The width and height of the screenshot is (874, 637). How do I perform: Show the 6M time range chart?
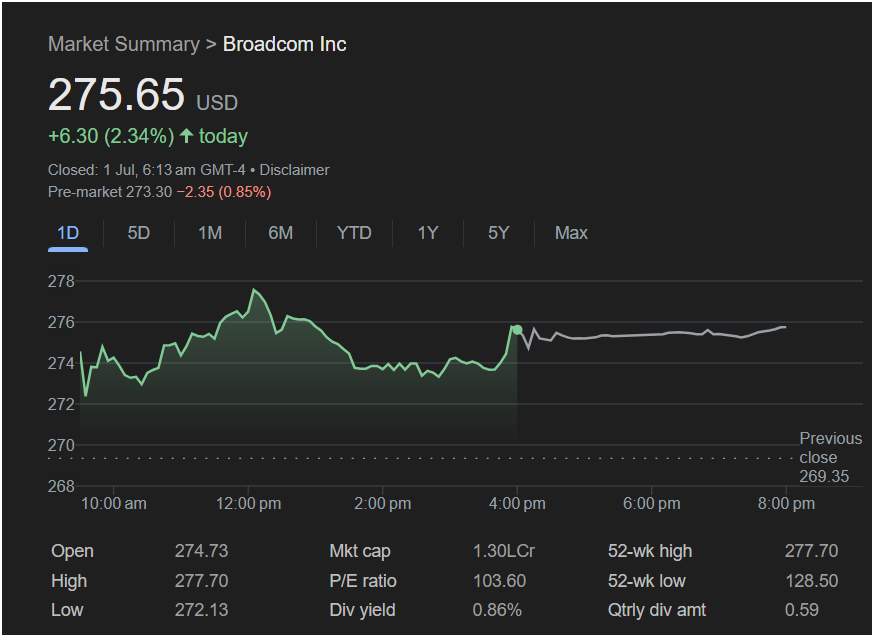click(x=280, y=233)
